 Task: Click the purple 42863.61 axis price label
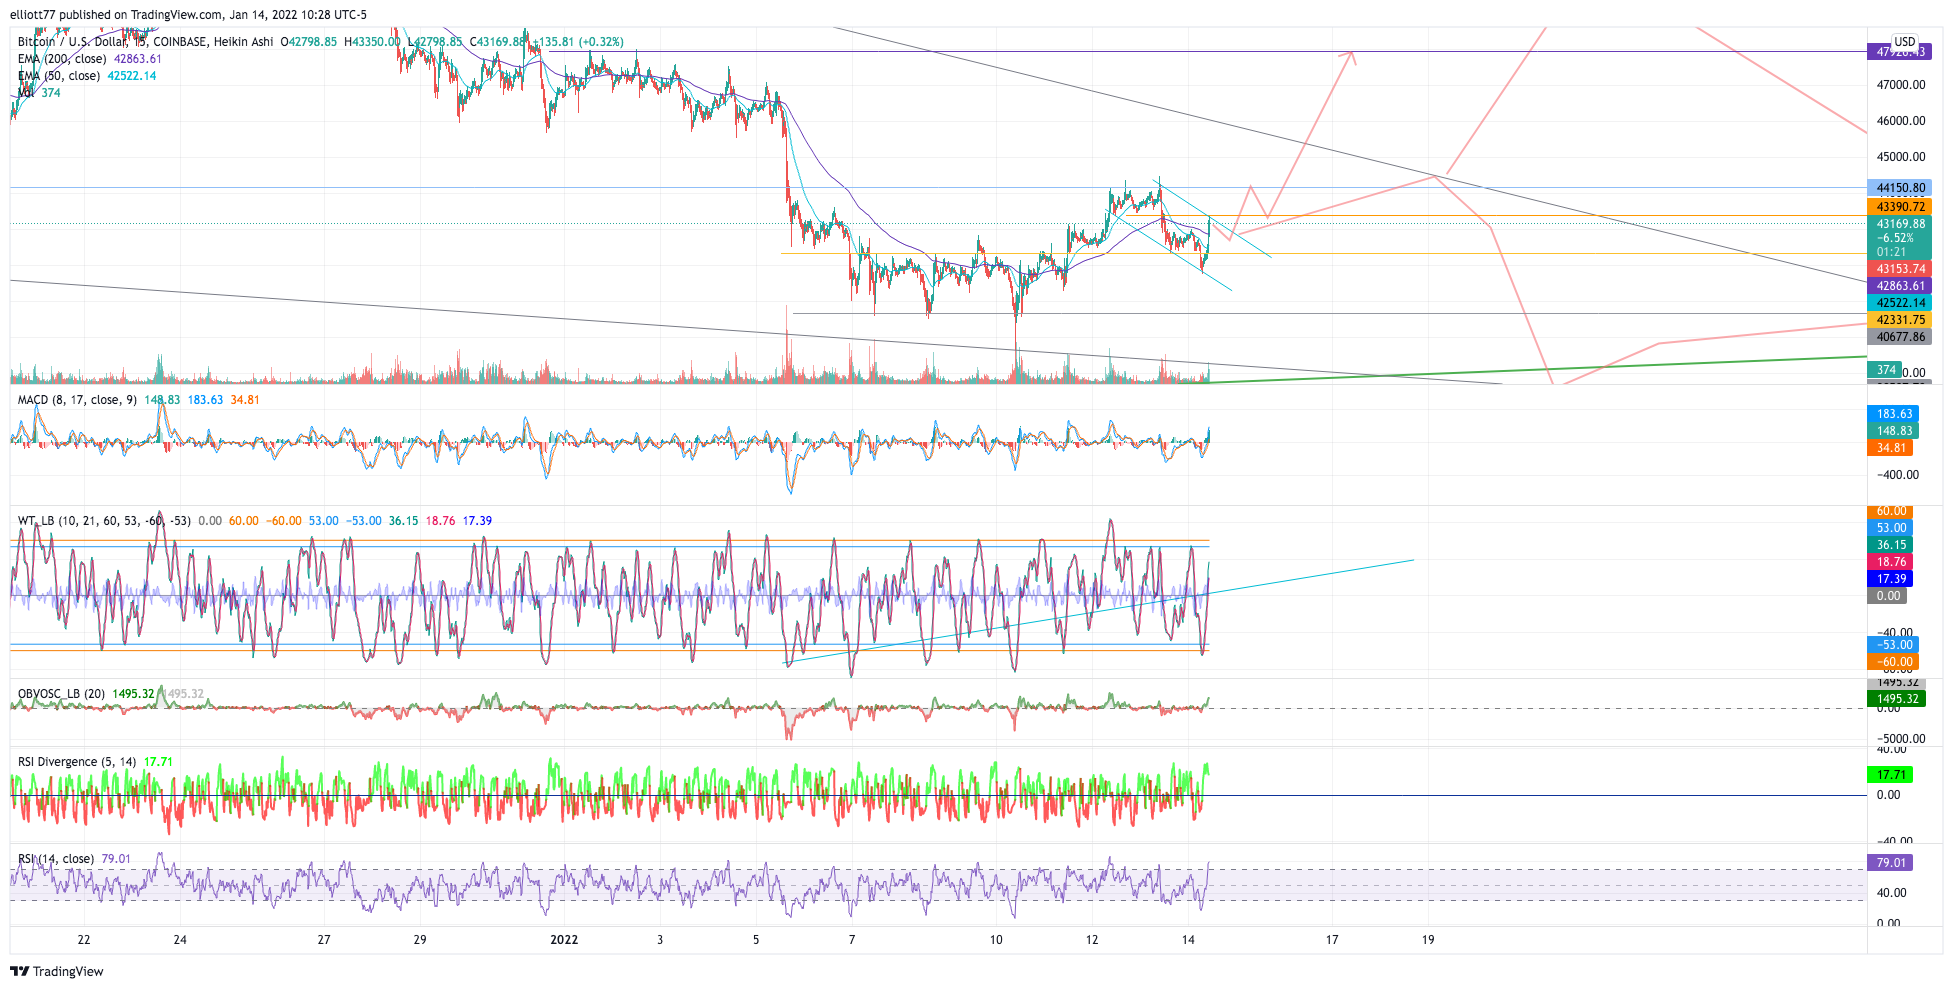pyautogui.click(x=1900, y=286)
